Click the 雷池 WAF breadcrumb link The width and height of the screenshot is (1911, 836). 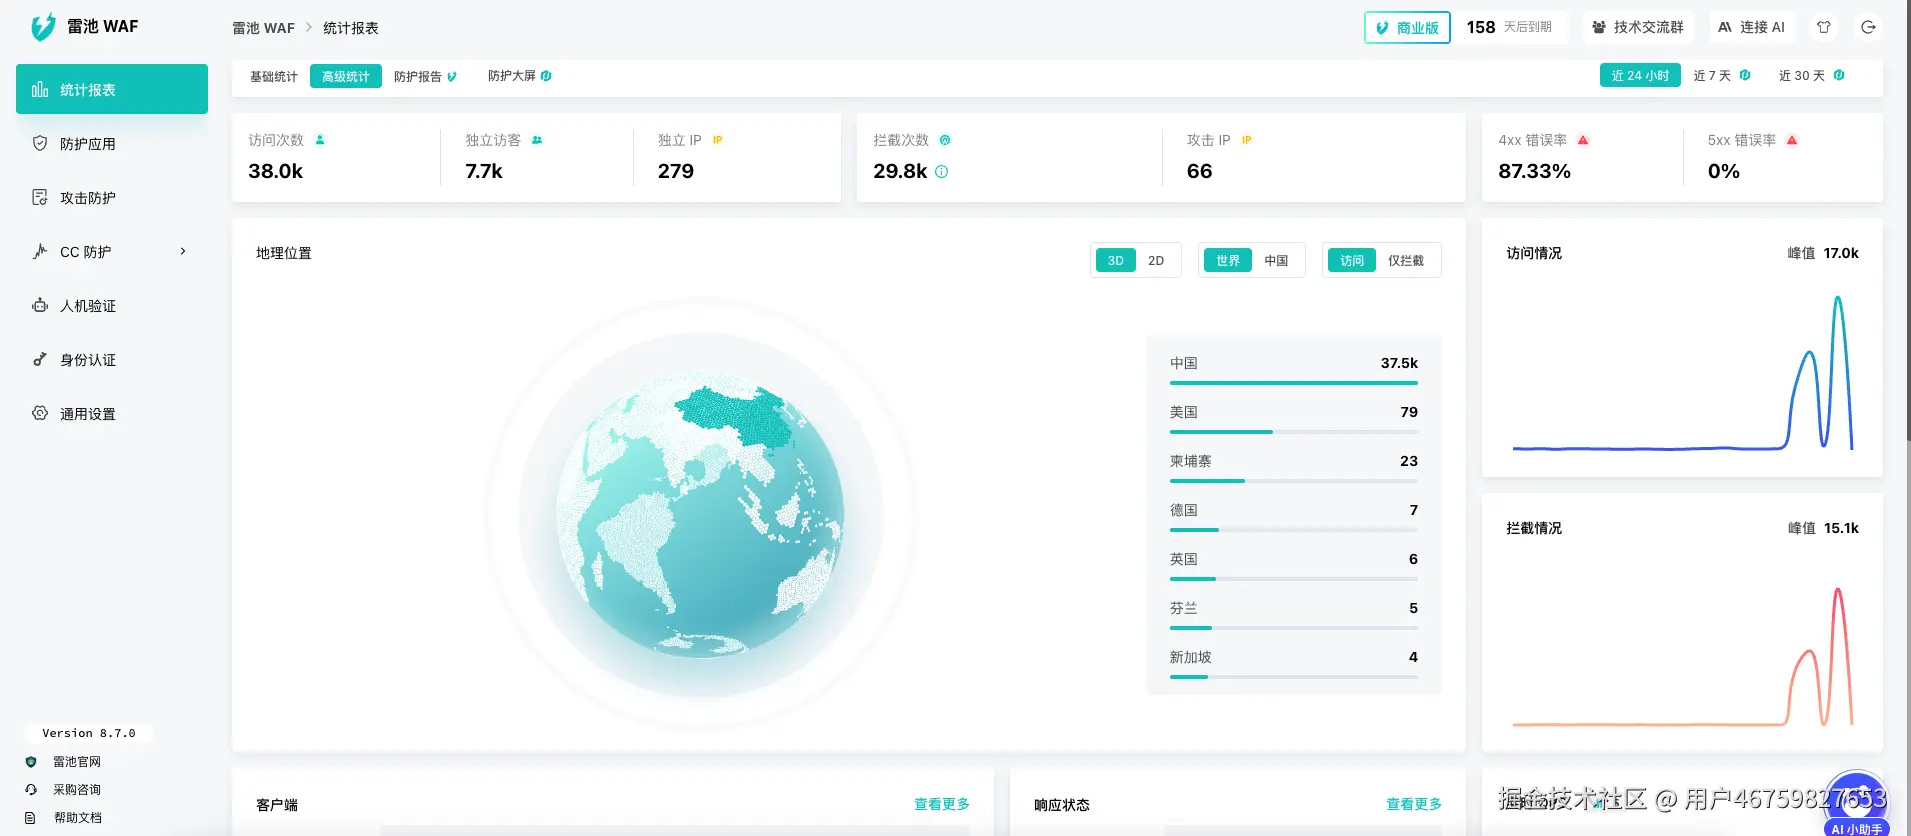[x=263, y=28]
